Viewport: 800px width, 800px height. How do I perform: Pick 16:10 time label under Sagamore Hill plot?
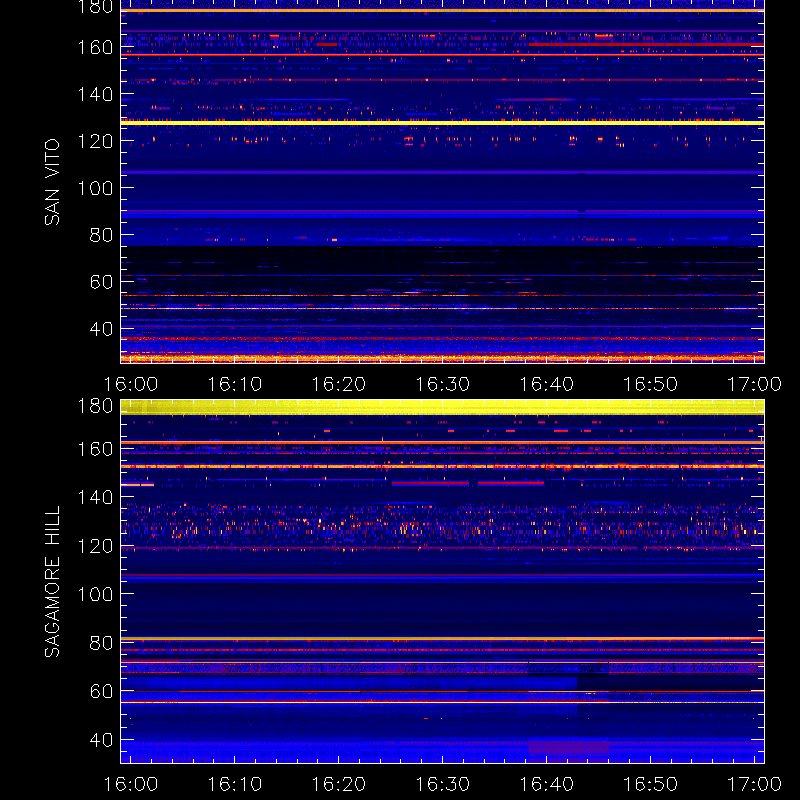click(x=235, y=784)
